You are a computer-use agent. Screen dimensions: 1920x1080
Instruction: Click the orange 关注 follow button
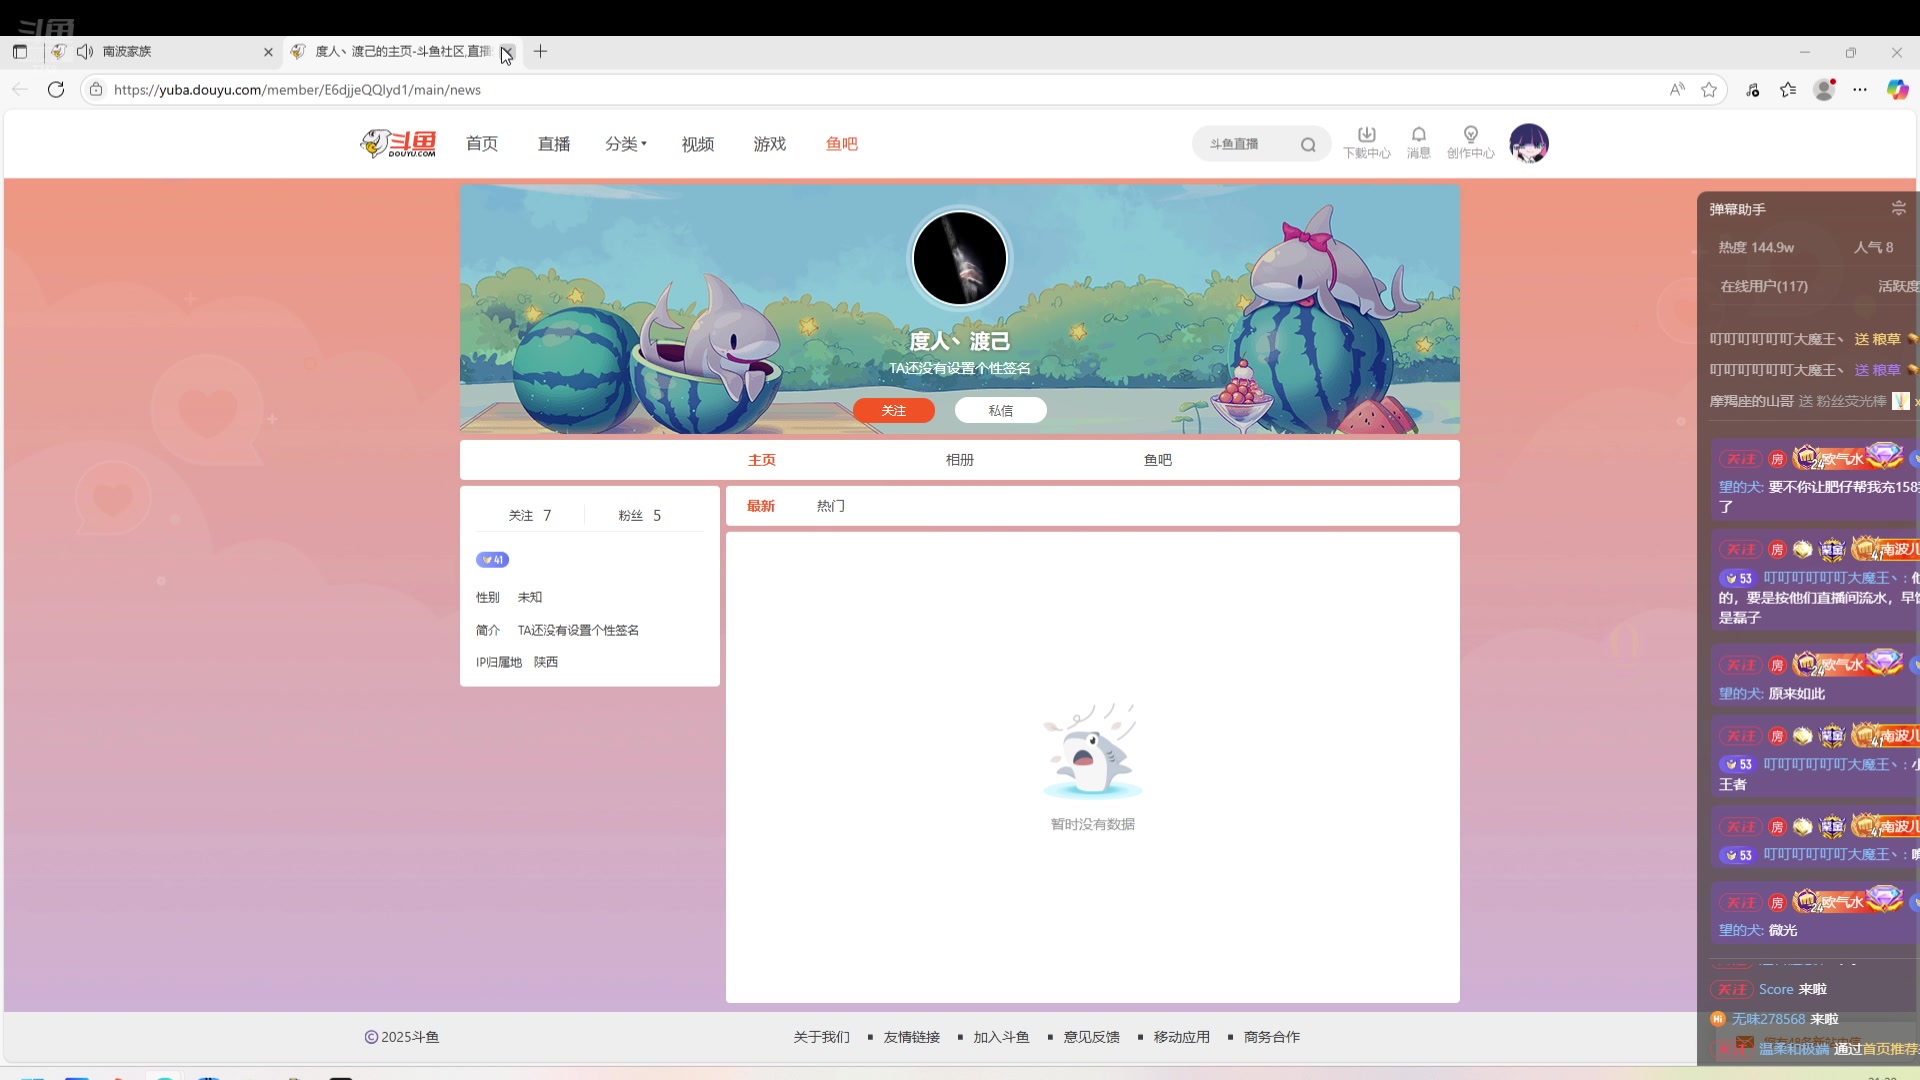point(894,410)
